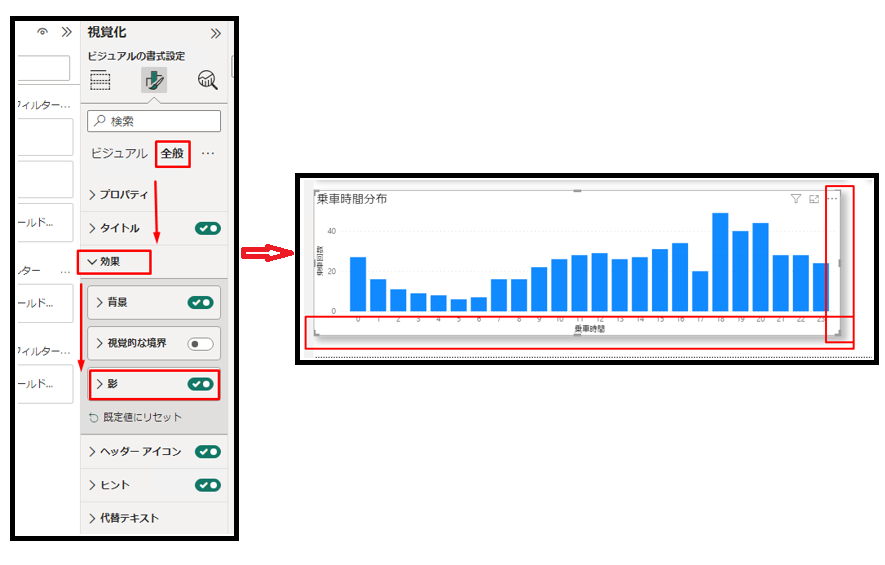Click the bar for hour 0
Image resolution: width=885 pixels, height=565 pixels.
[358, 284]
